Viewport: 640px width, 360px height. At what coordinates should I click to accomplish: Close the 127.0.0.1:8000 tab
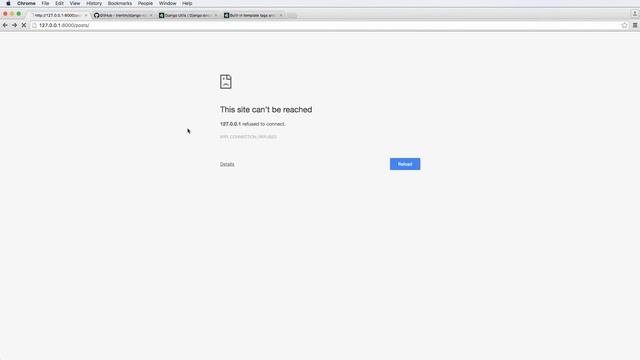tap(86, 15)
